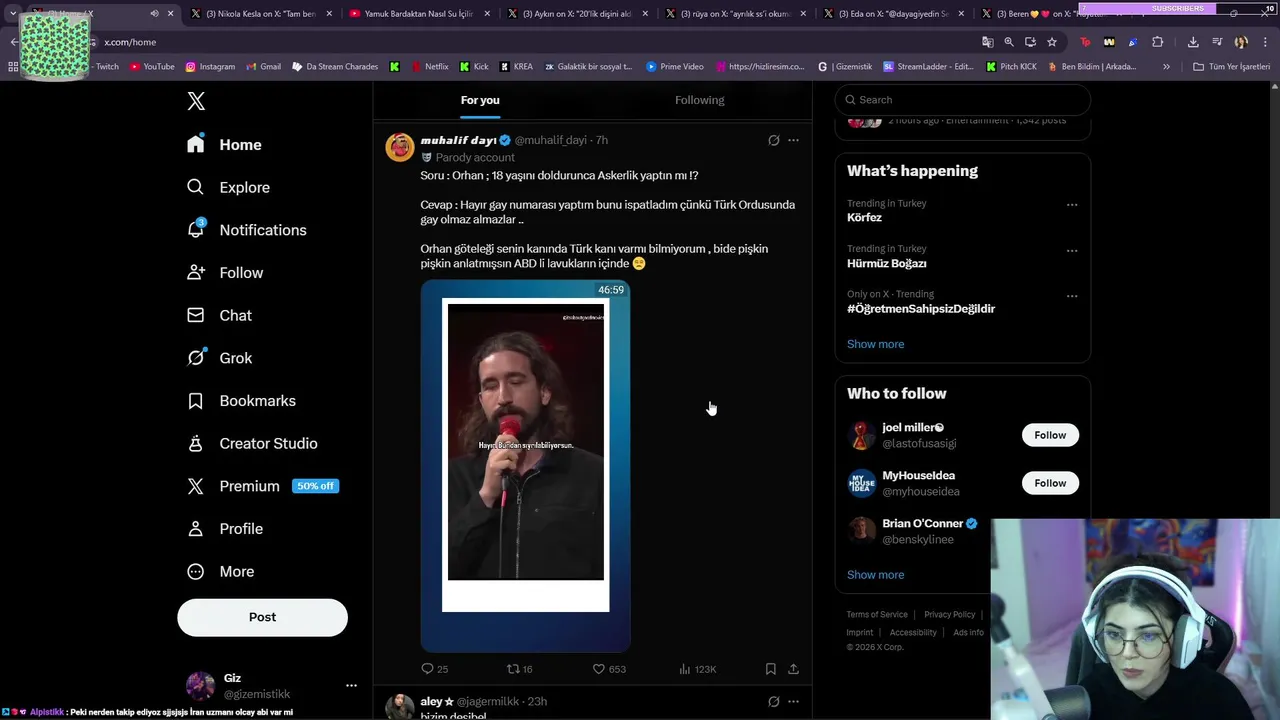Open Terms of Service link
1280x720 pixels.
(x=877, y=615)
